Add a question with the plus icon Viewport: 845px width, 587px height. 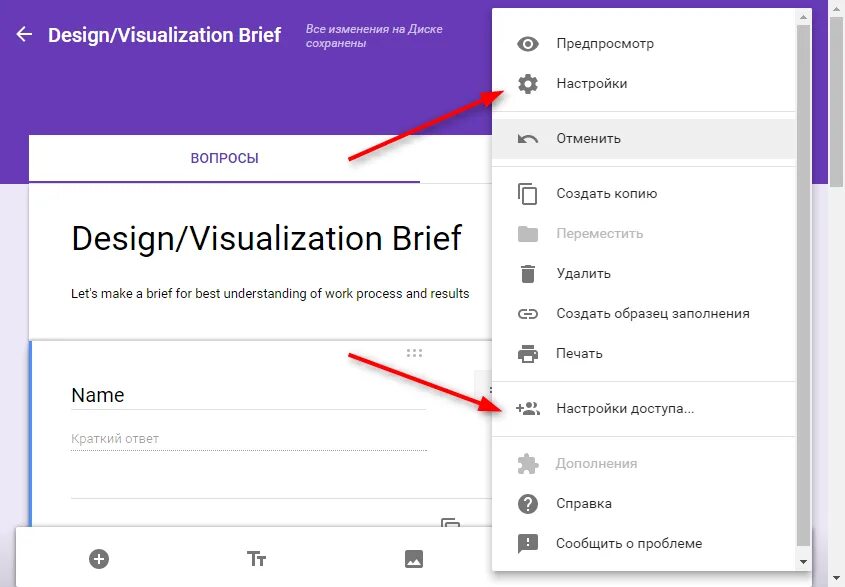99,559
